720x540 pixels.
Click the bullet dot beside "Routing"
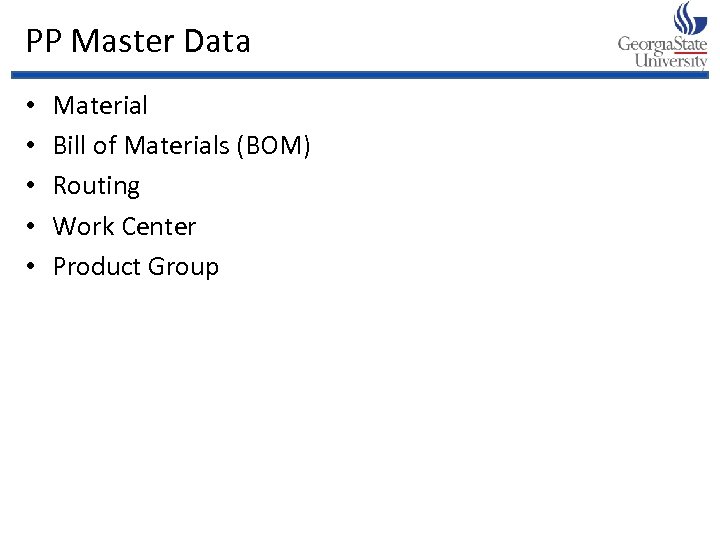(x=32, y=187)
